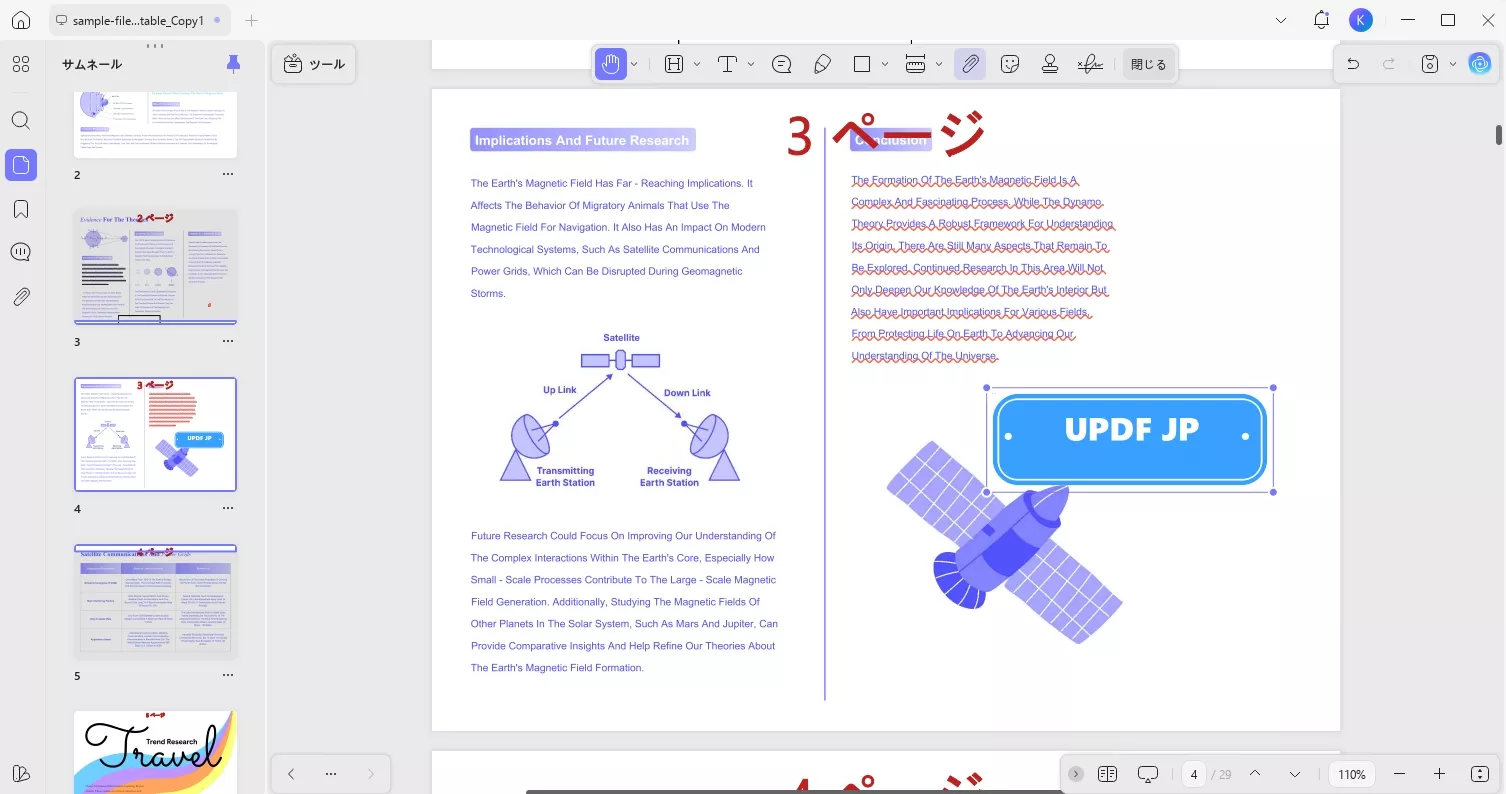Image resolution: width=1506 pixels, height=794 pixels.
Task: Open options for thumbnail page 3
Action: (x=228, y=342)
